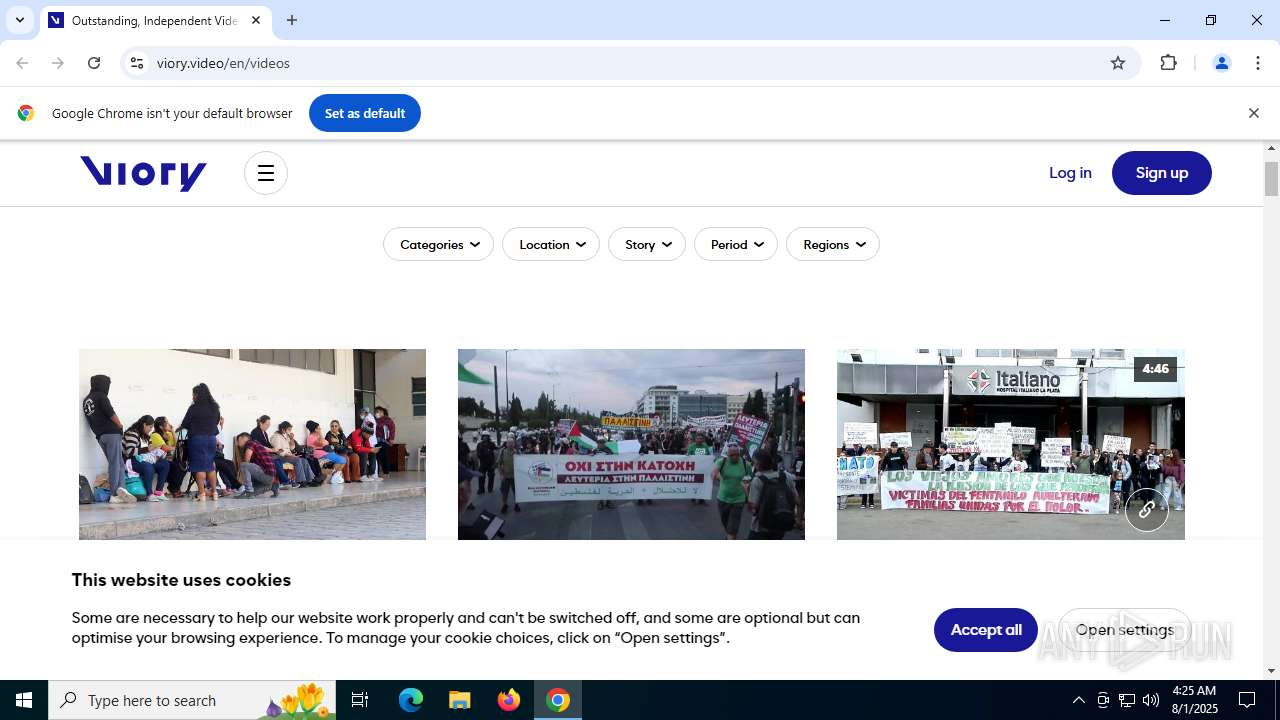
Task: Open Chrome three-dot menu
Action: coord(1258,63)
